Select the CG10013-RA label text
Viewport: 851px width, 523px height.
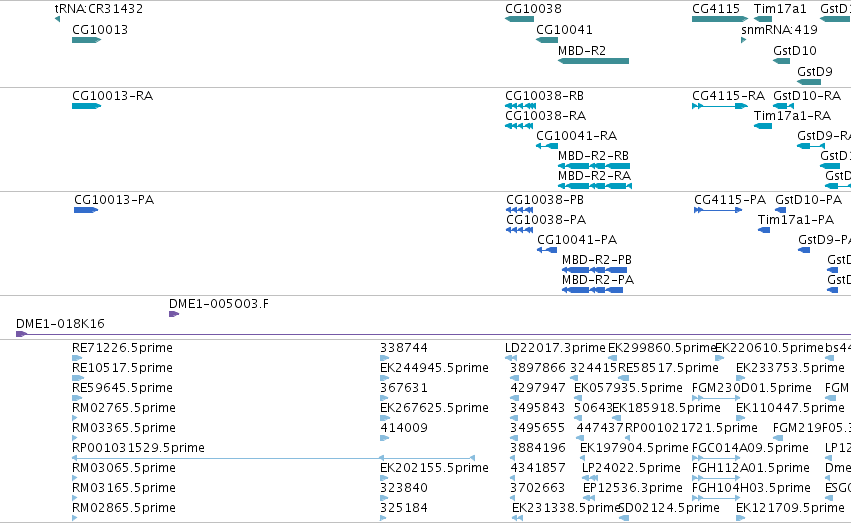pyautogui.click(x=112, y=96)
